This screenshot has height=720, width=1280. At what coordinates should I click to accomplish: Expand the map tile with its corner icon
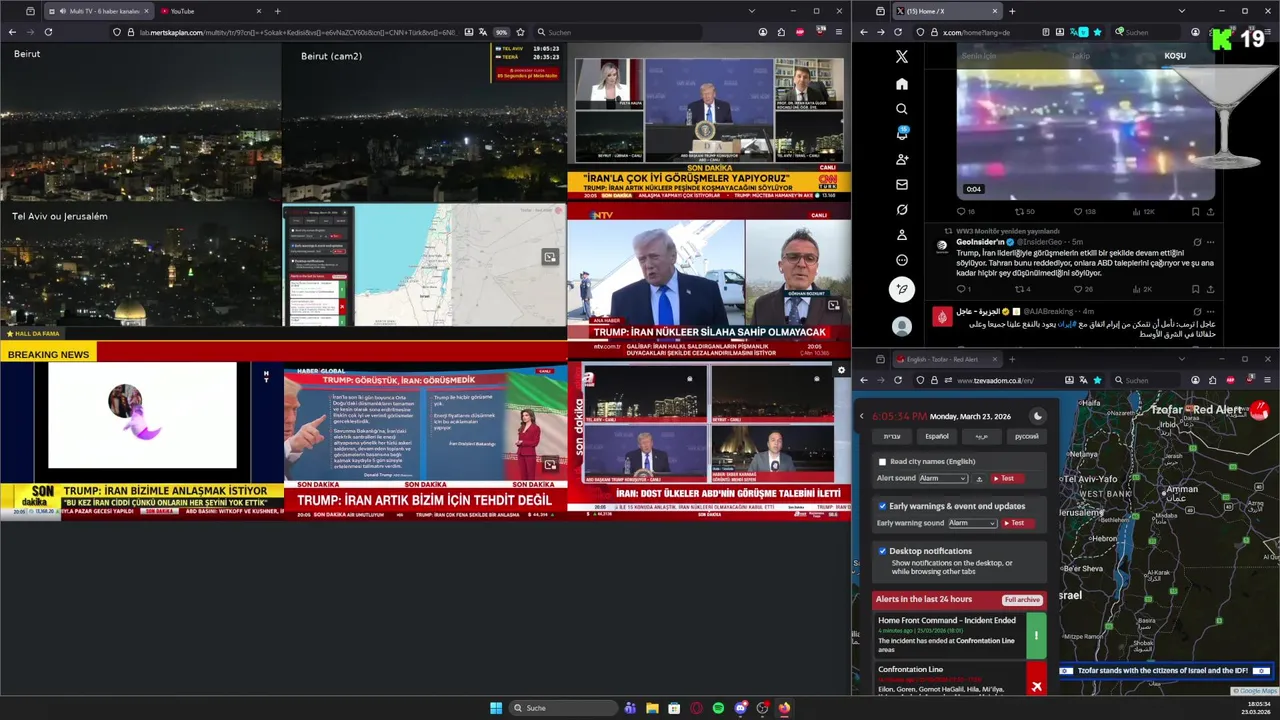point(550,258)
